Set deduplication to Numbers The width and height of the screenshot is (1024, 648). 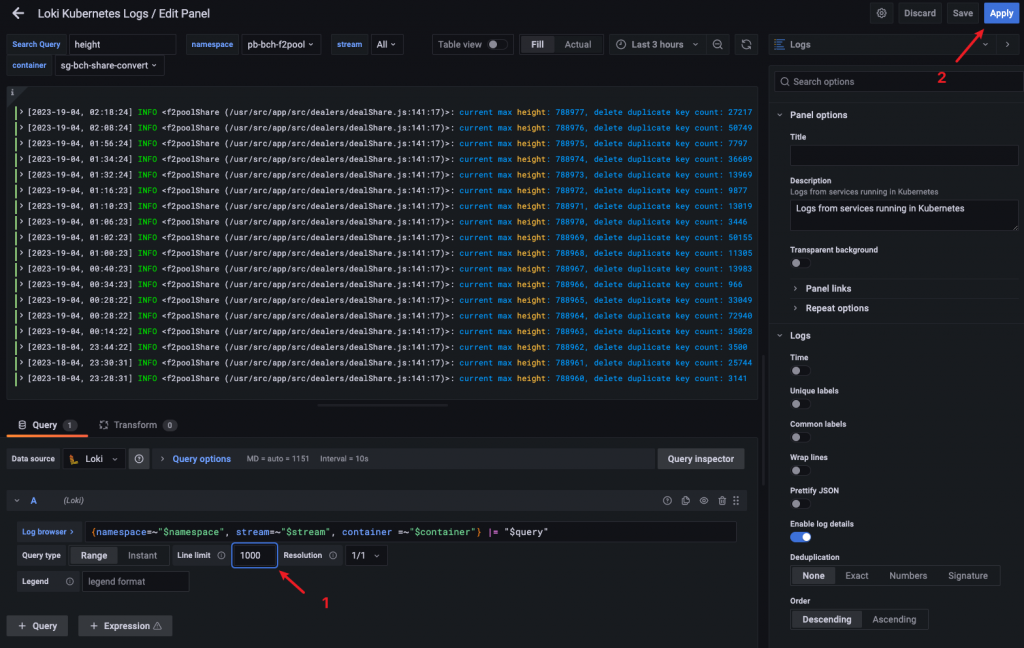[908, 575]
